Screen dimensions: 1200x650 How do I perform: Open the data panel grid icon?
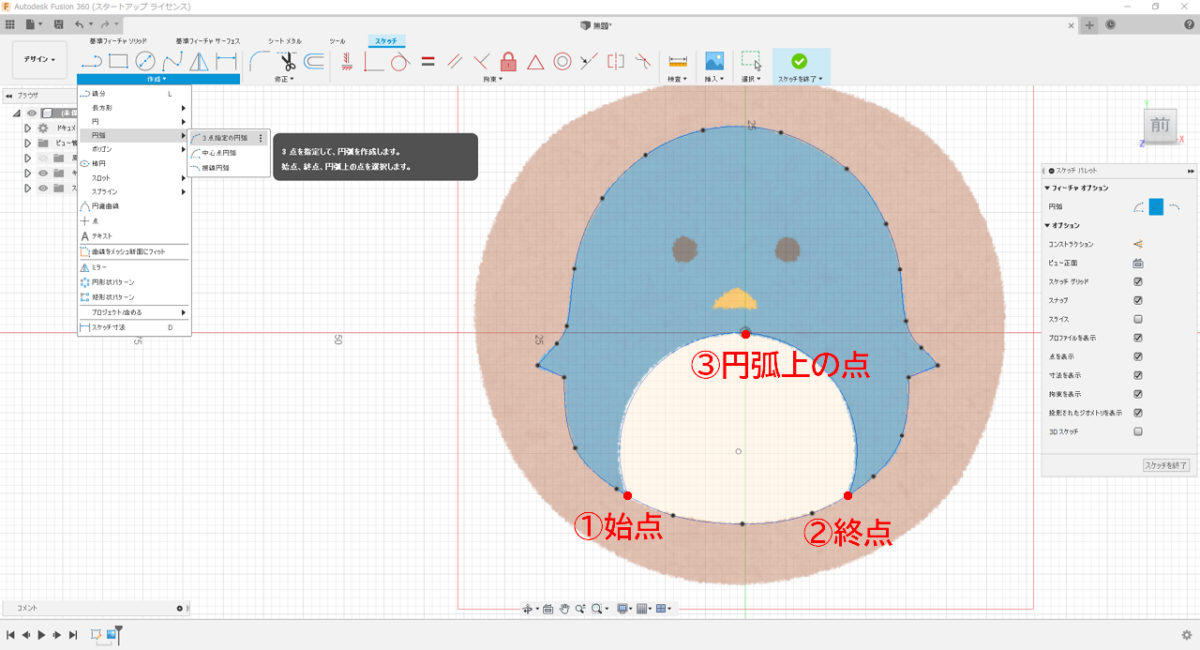point(10,23)
